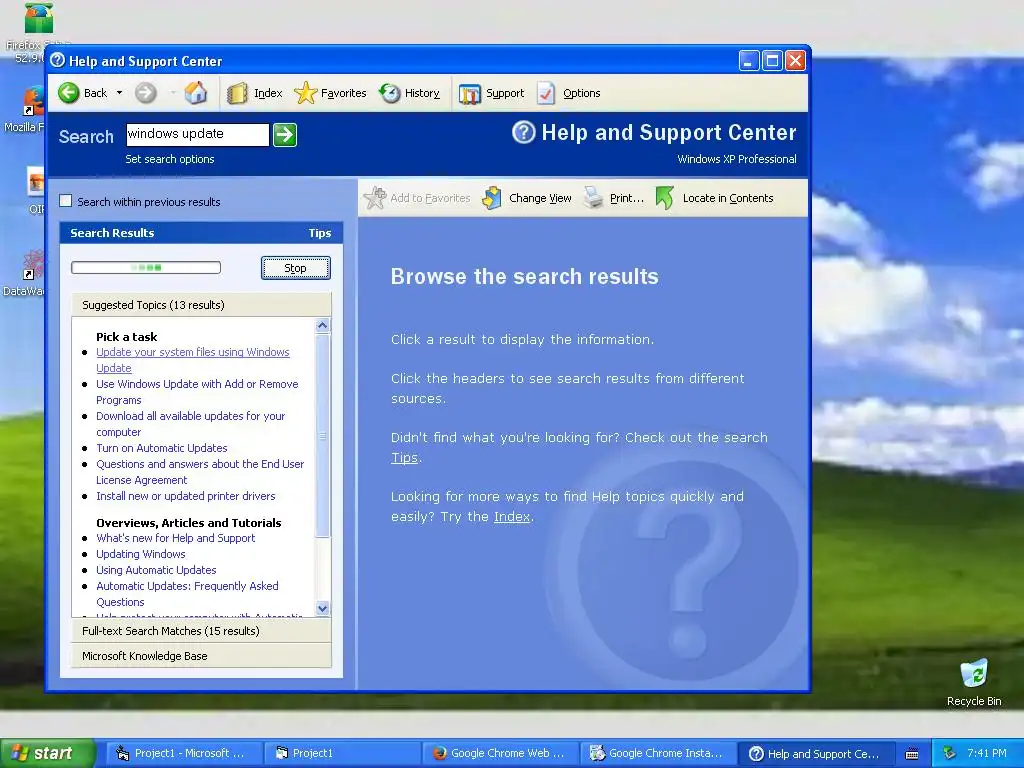1024x768 pixels.
Task: Open Update your system files using Windows Update
Action: [x=193, y=360]
